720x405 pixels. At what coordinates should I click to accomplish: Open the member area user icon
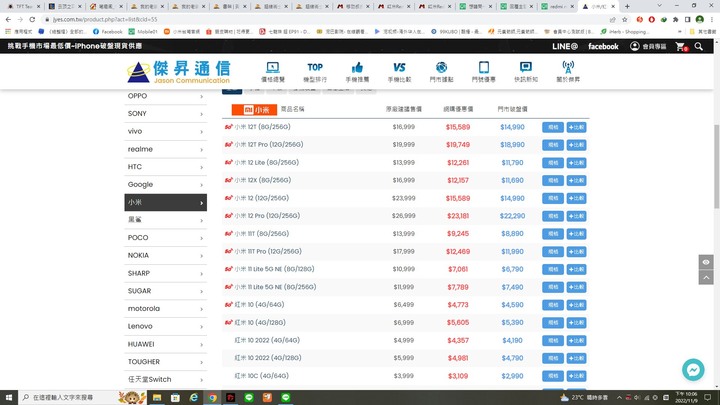648,46
